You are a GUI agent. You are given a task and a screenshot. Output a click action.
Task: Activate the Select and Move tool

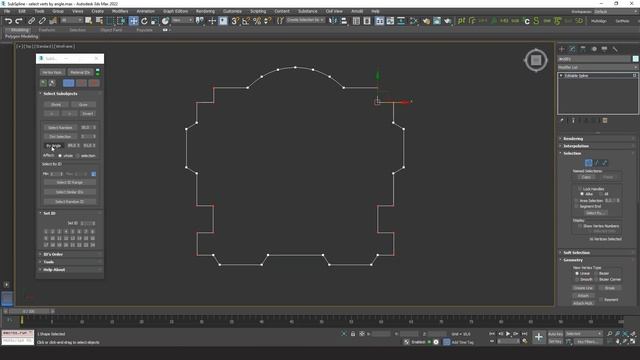tap(133, 21)
